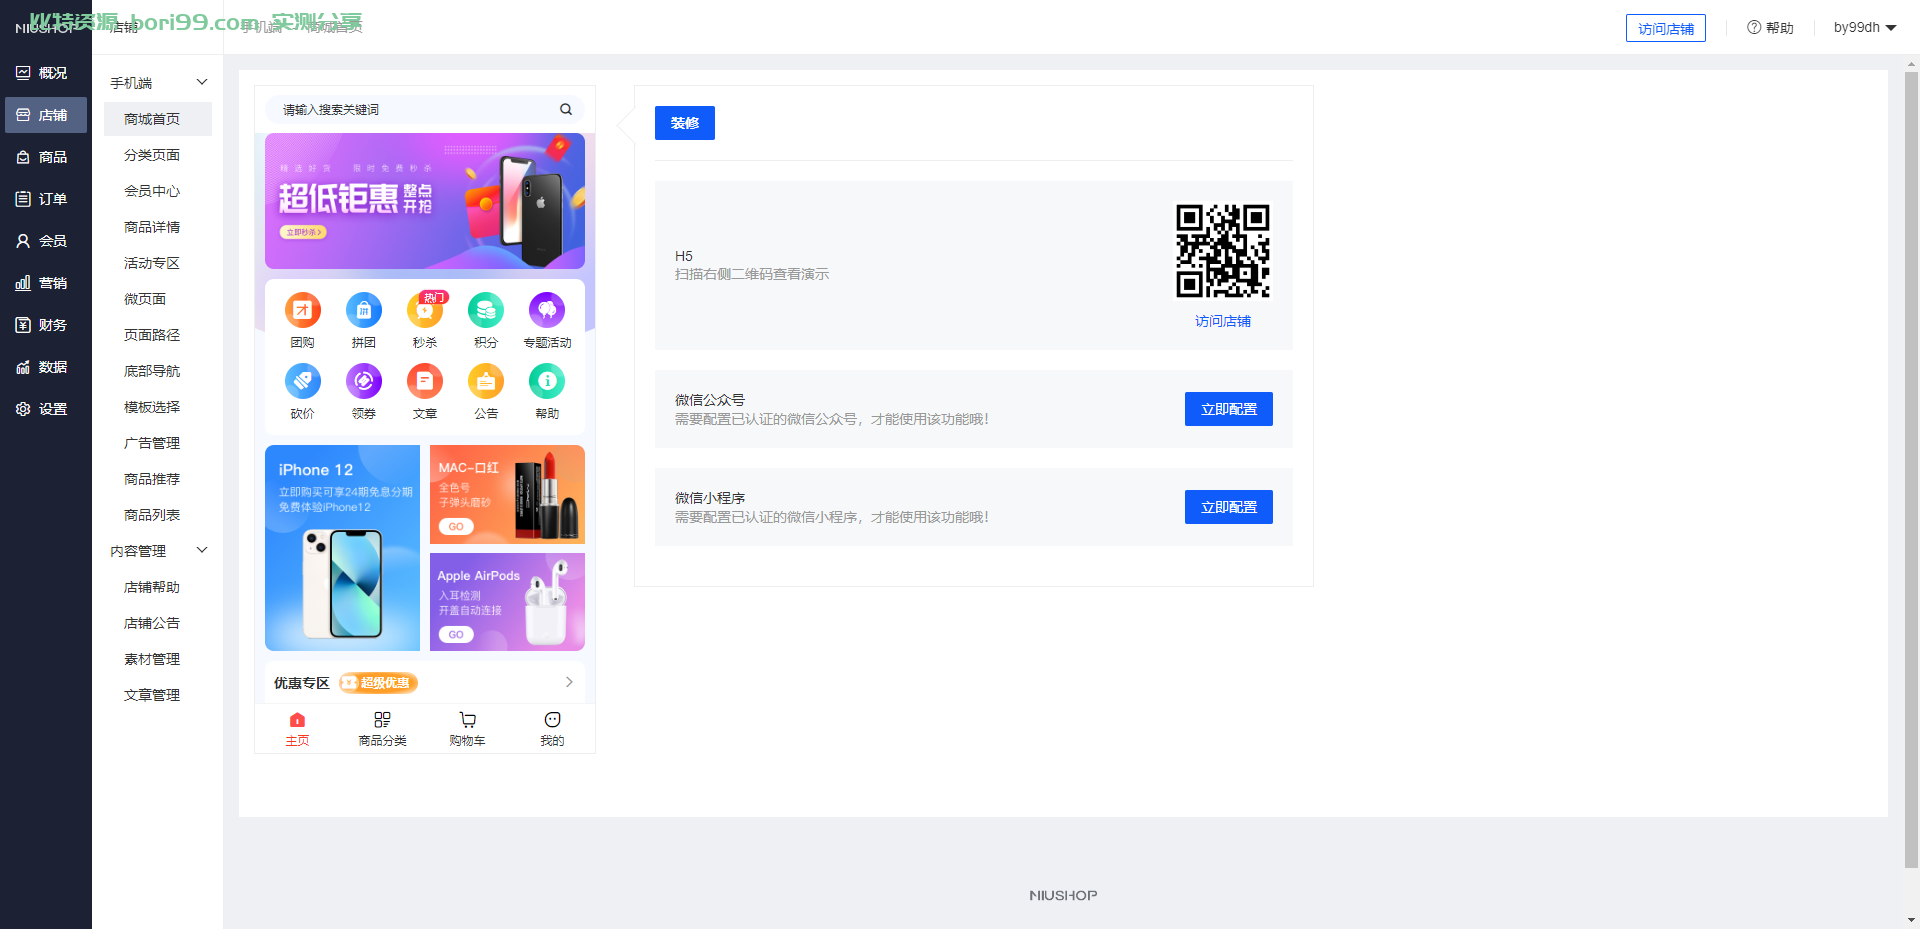Viewport: 1920px width, 929px height.
Task: Tap the 专题活动 icon in the preview
Action: coord(547,310)
